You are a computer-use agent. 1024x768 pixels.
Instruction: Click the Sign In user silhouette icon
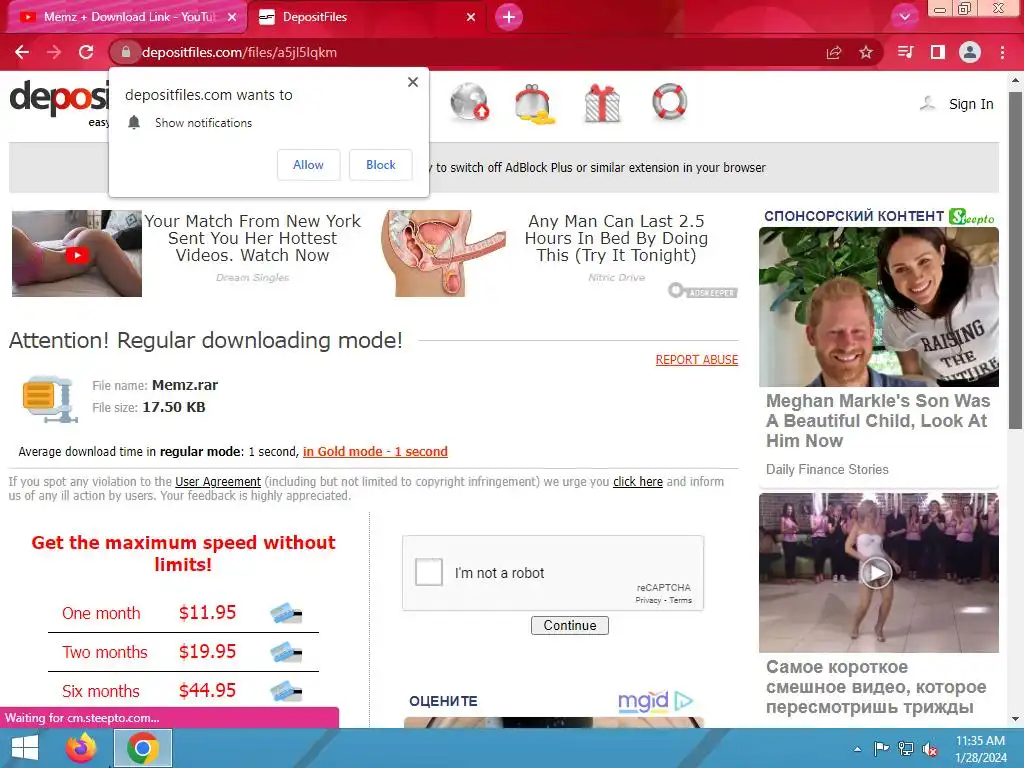tap(927, 103)
